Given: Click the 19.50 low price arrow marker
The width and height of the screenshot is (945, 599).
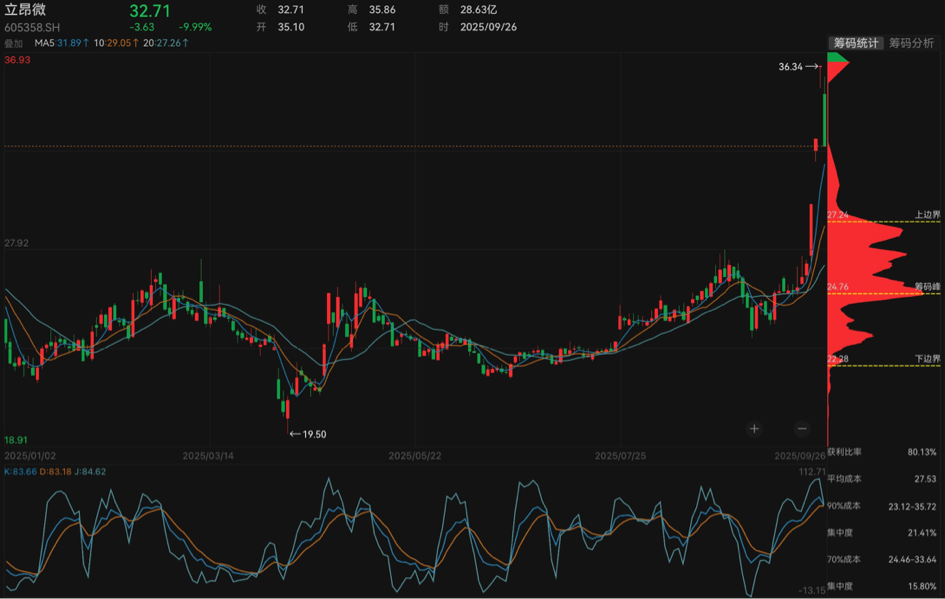Looking at the screenshot, I should (308, 434).
